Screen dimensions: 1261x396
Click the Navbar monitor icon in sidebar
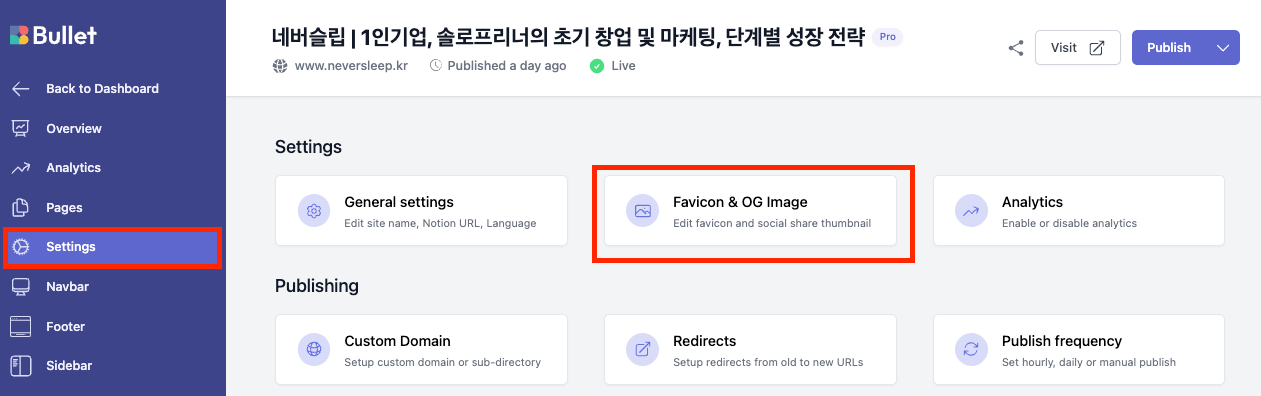pyautogui.click(x=20, y=287)
